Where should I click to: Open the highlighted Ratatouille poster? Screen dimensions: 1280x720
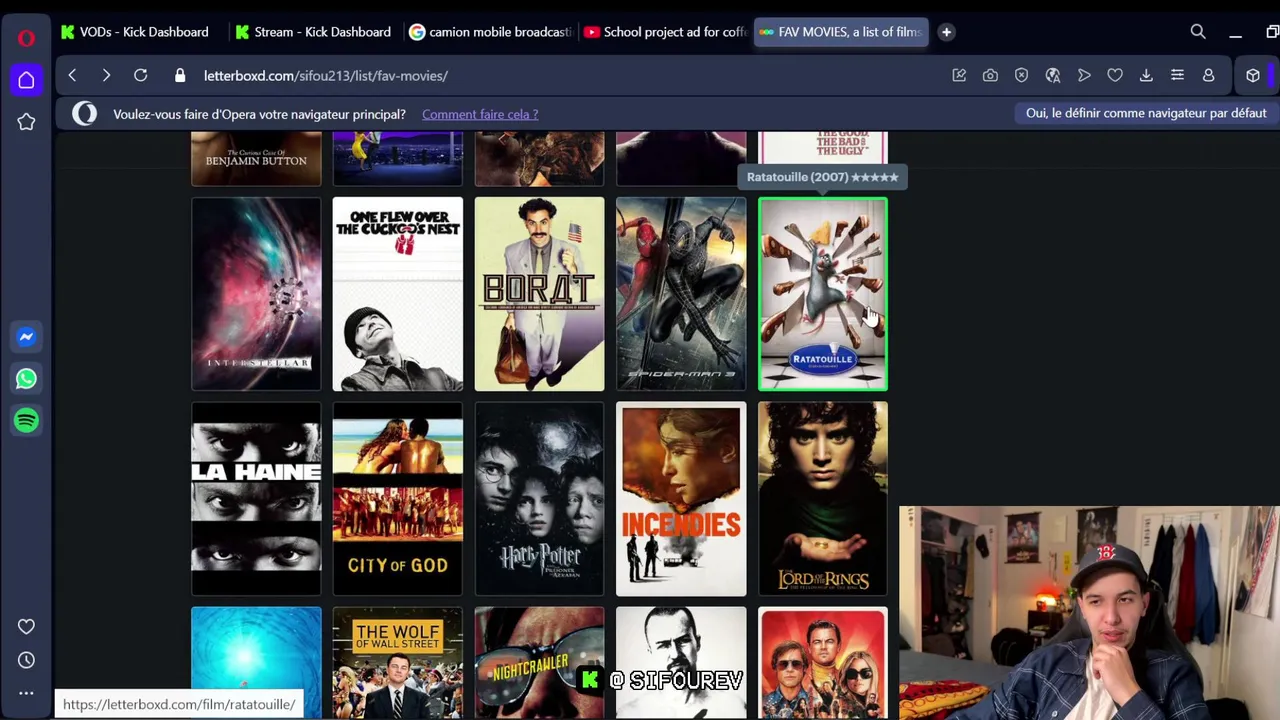point(823,294)
